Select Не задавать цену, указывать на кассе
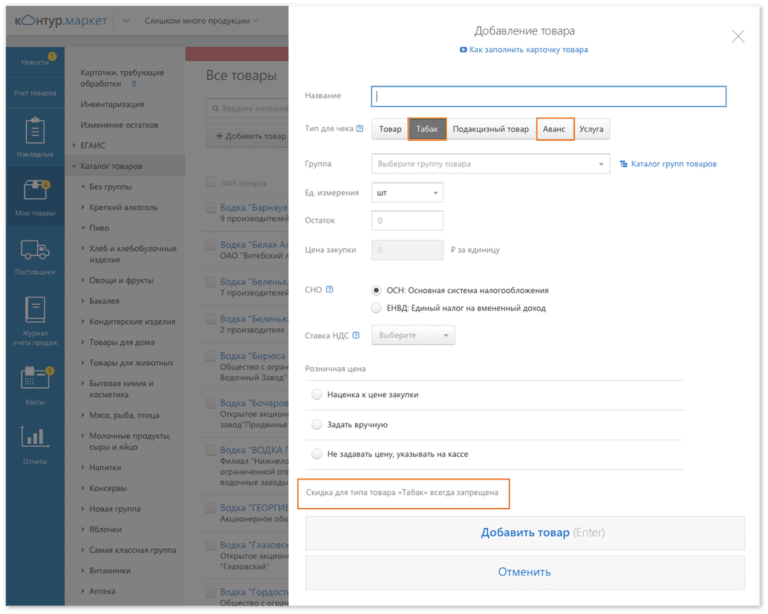768x614 pixels. tap(317, 454)
